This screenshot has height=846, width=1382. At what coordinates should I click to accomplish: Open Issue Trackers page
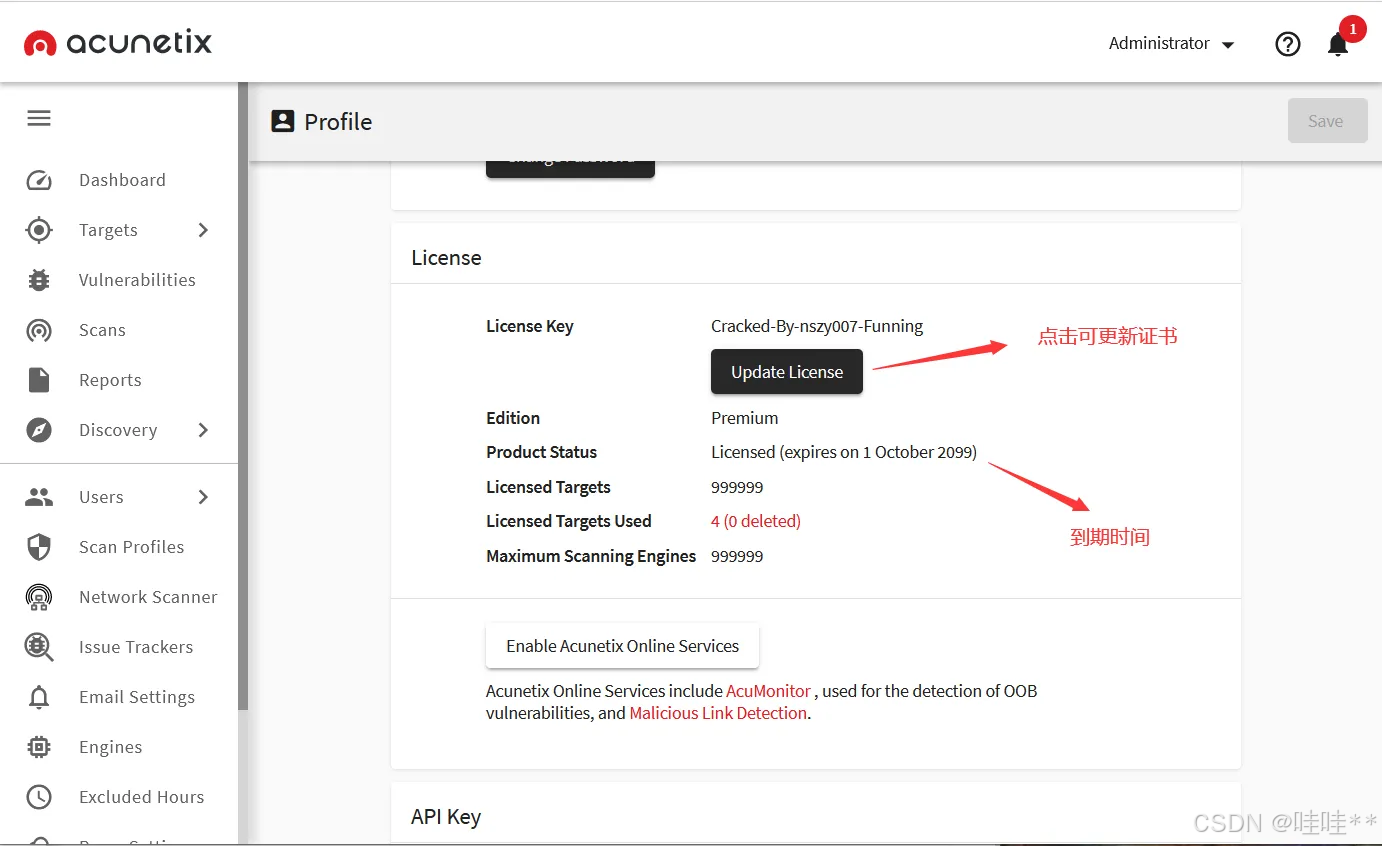pyautogui.click(x=136, y=647)
